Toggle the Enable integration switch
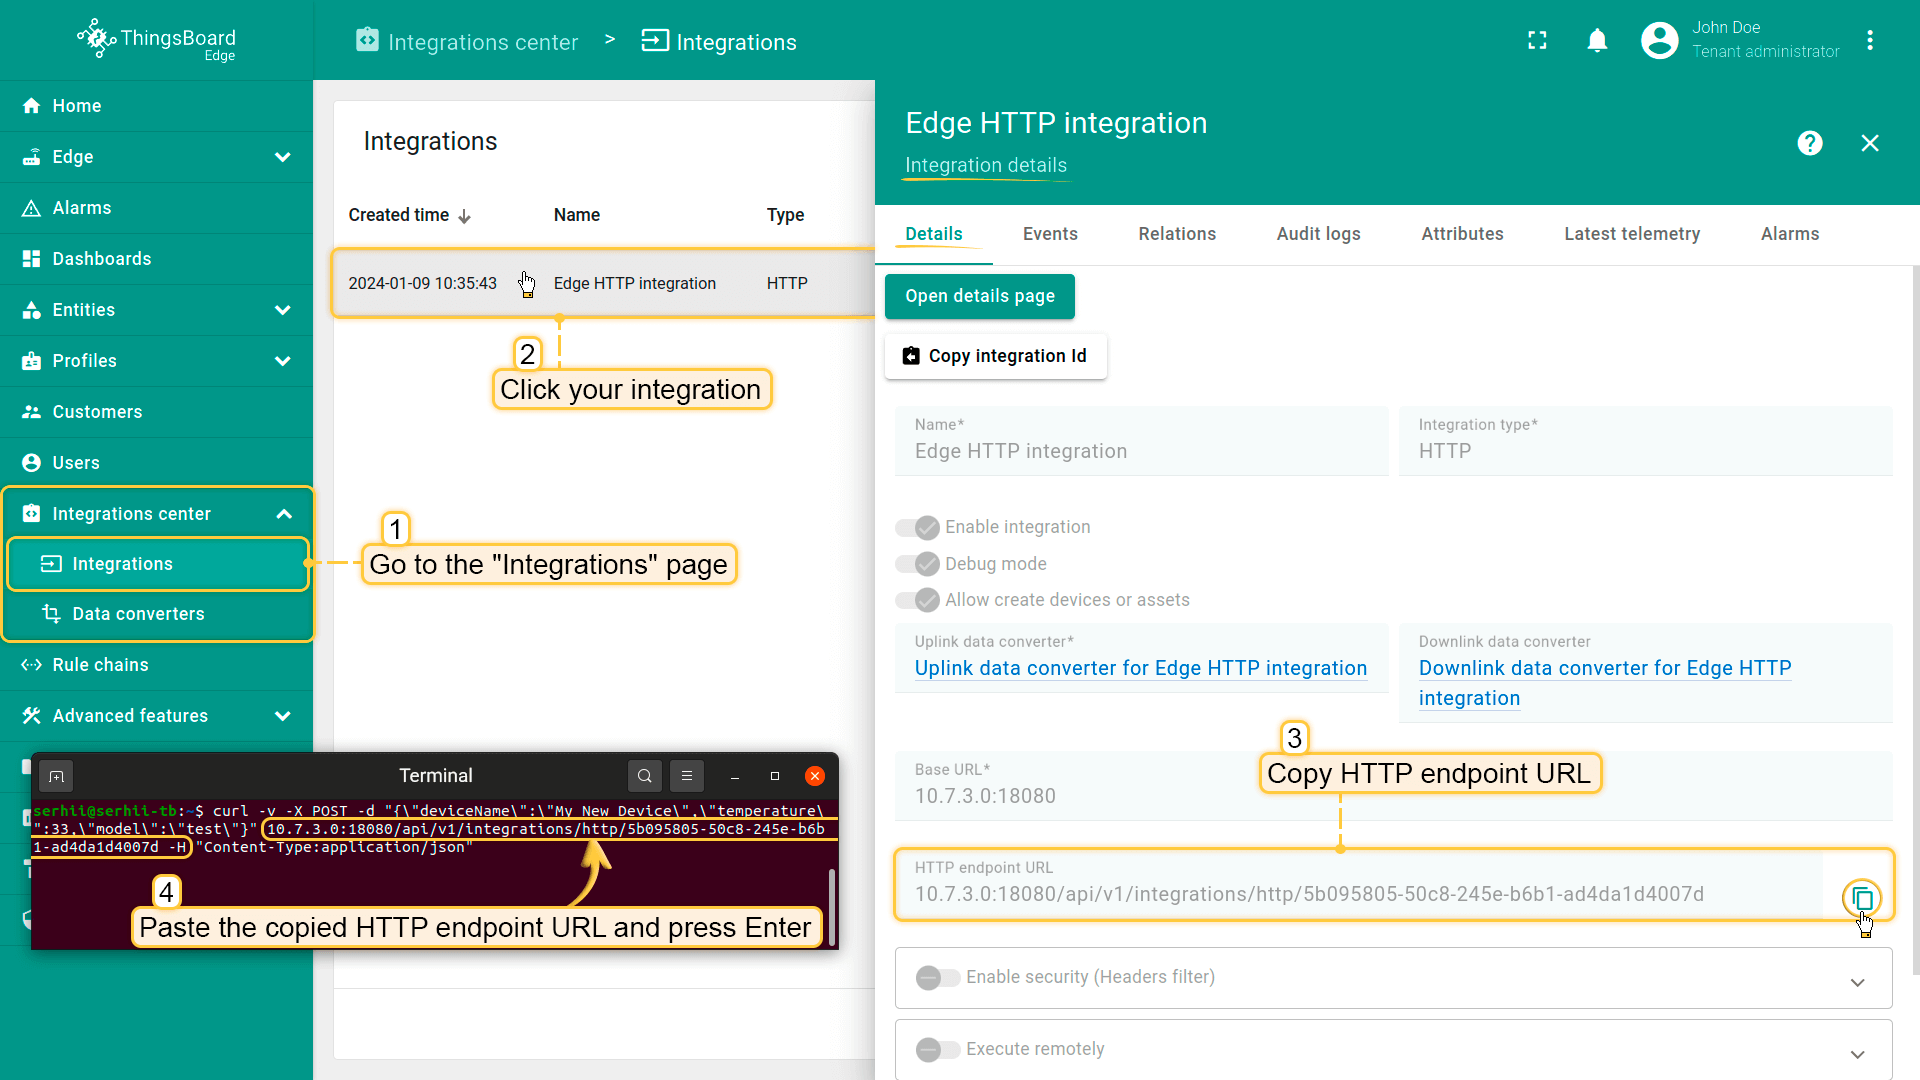 (x=917, y=527)
